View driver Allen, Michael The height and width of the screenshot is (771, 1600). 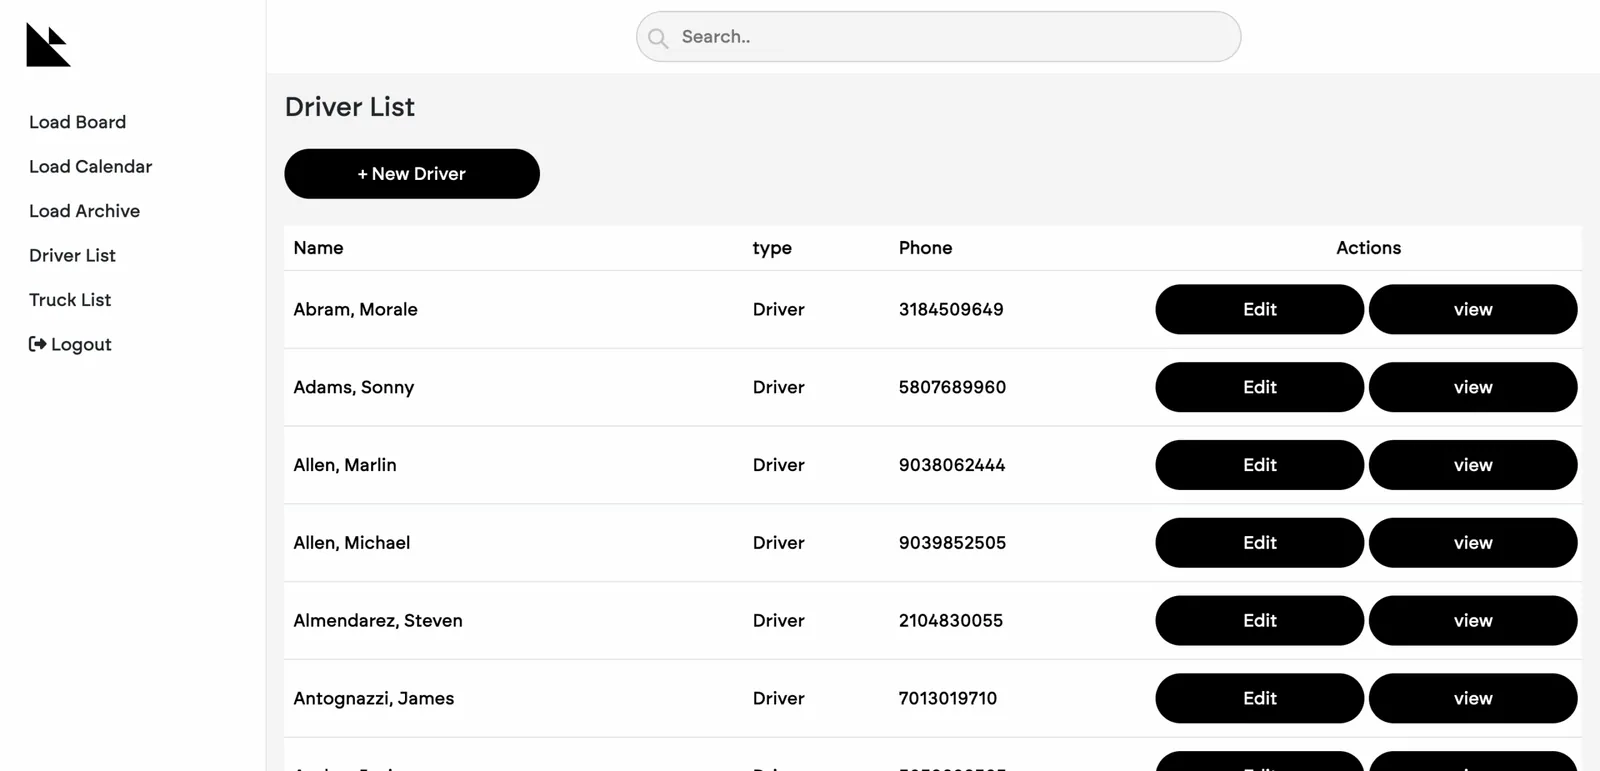tap(1473, 543)
